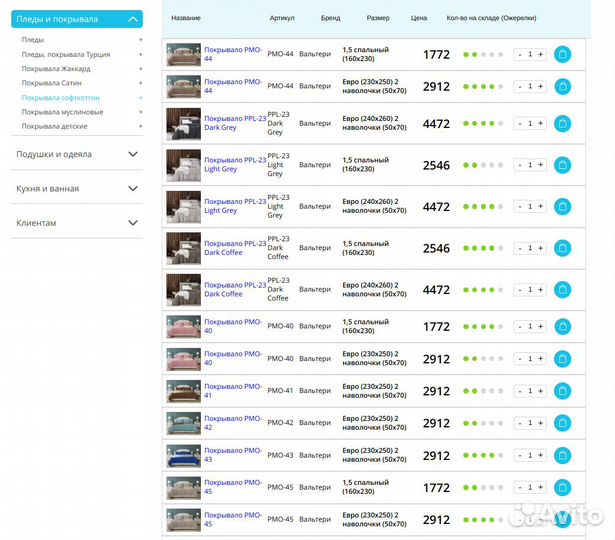Decrease quantity for Покрывало PMO-43
The image size is (615, 540).
tap(519, 455)
